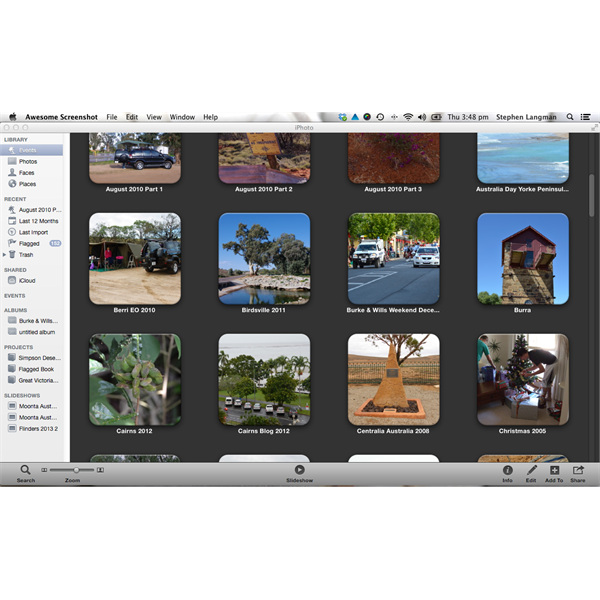This screenshot has width=600, height=600.
Task: Click the Spotlight search icon in menu bar
Action: pos(570,117)
